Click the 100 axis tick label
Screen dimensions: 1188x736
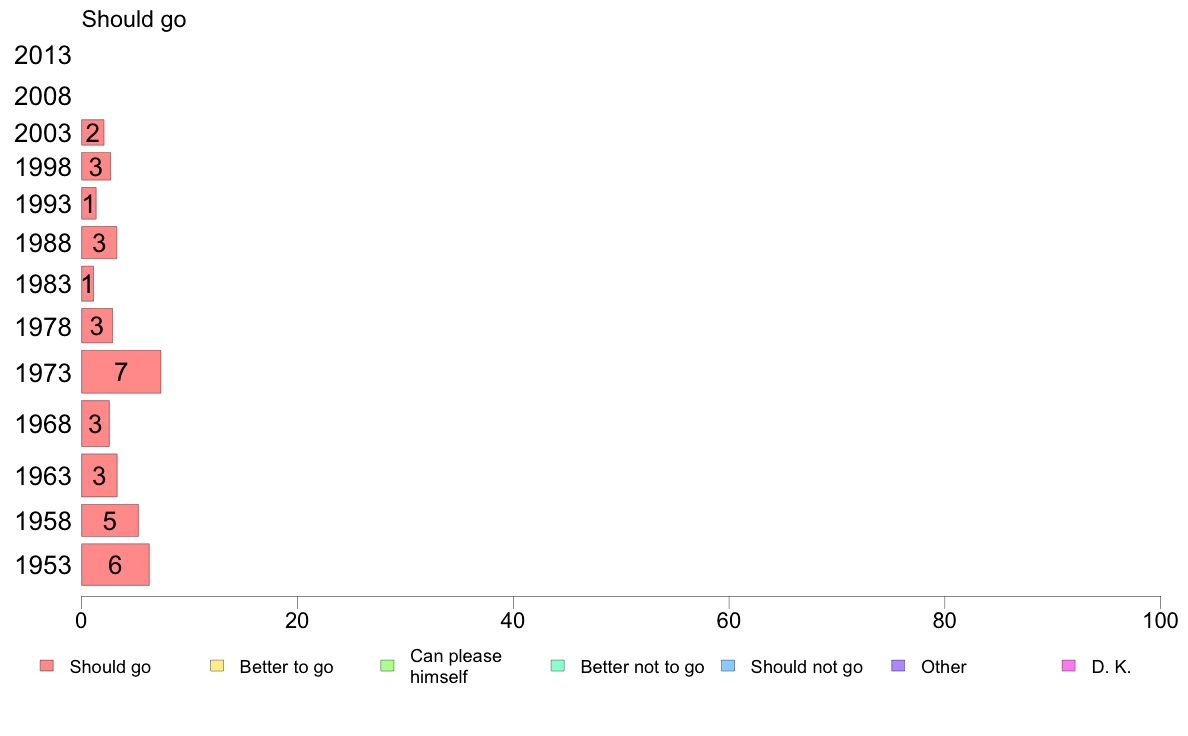click(1160, 621)
